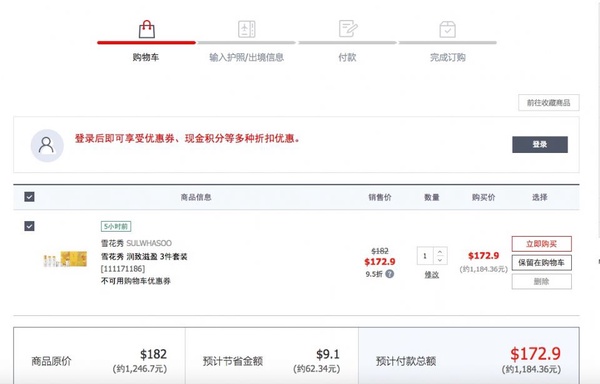The width and height of the screenshot is (600, 384).
Task: Click the $9.1 savings amount
Action: (x=328, y=354)
